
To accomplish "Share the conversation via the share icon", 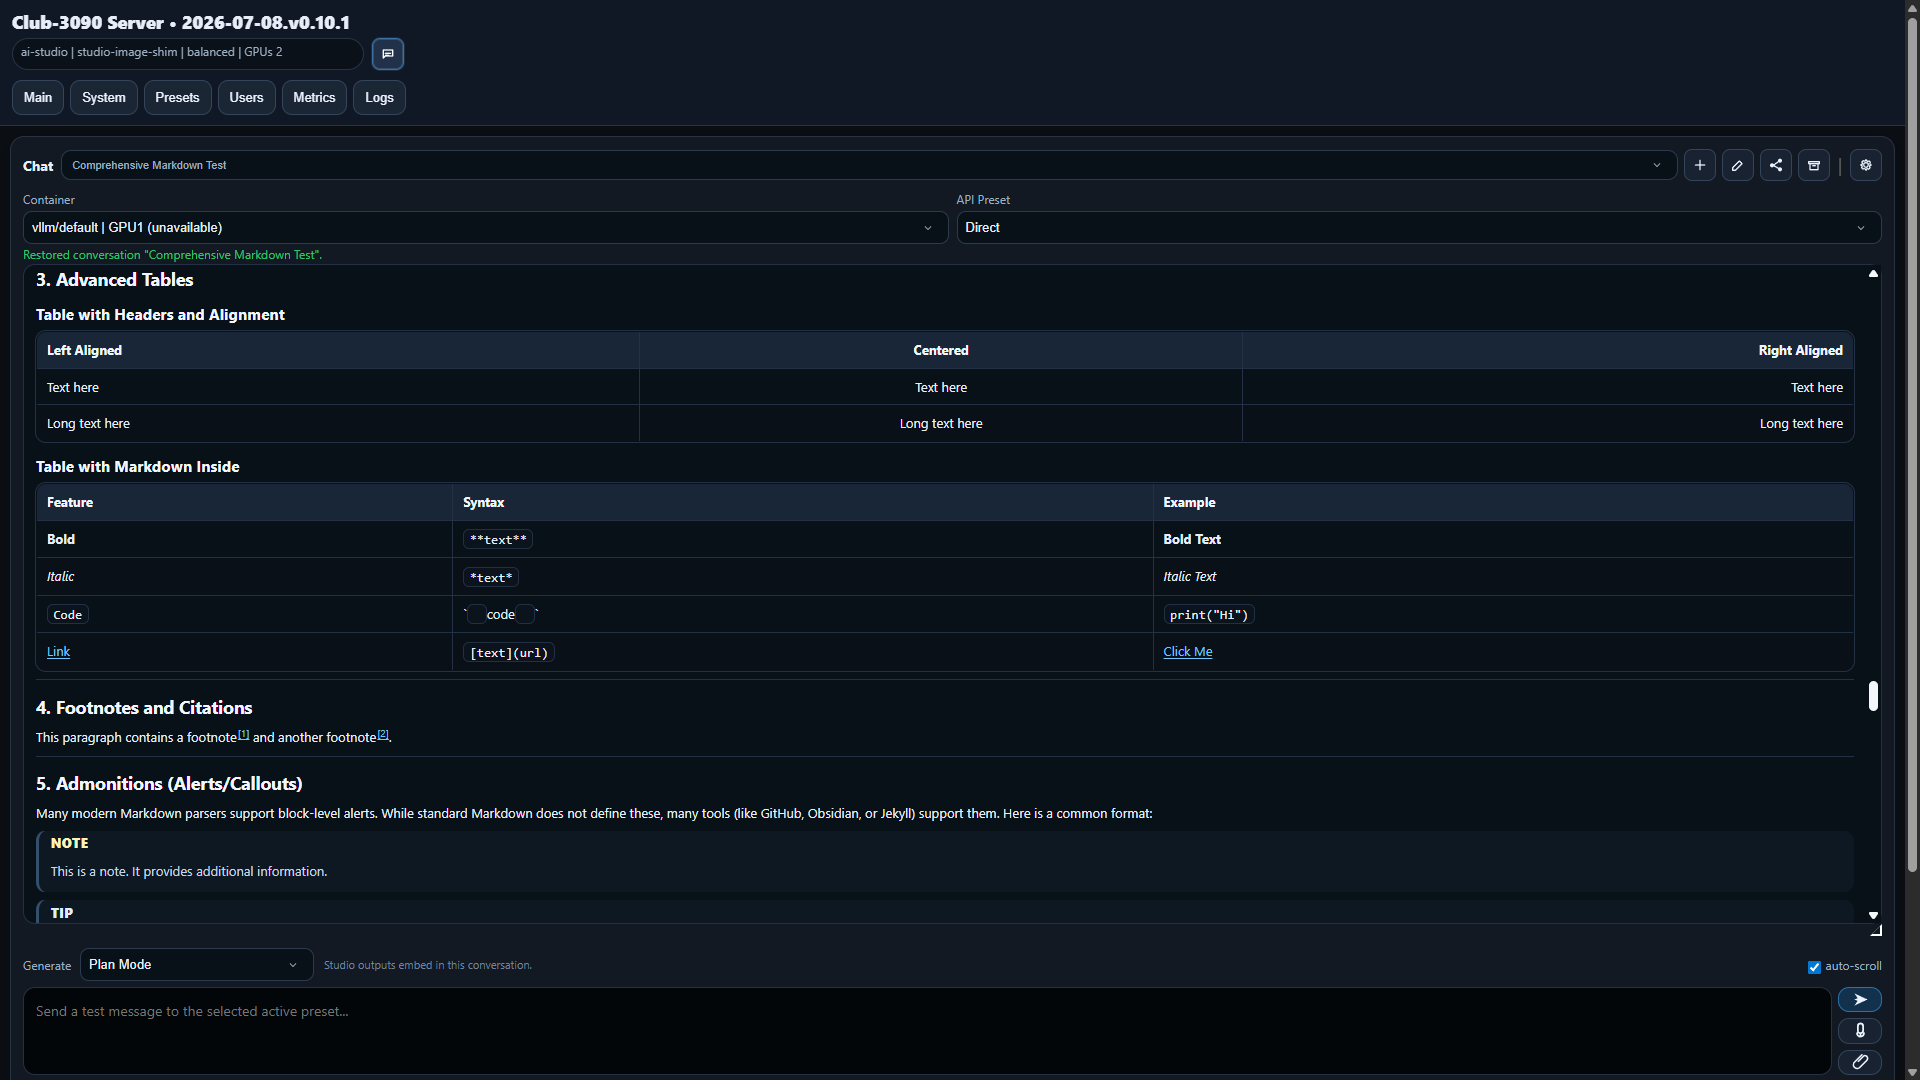I will tap(1775, 165).
